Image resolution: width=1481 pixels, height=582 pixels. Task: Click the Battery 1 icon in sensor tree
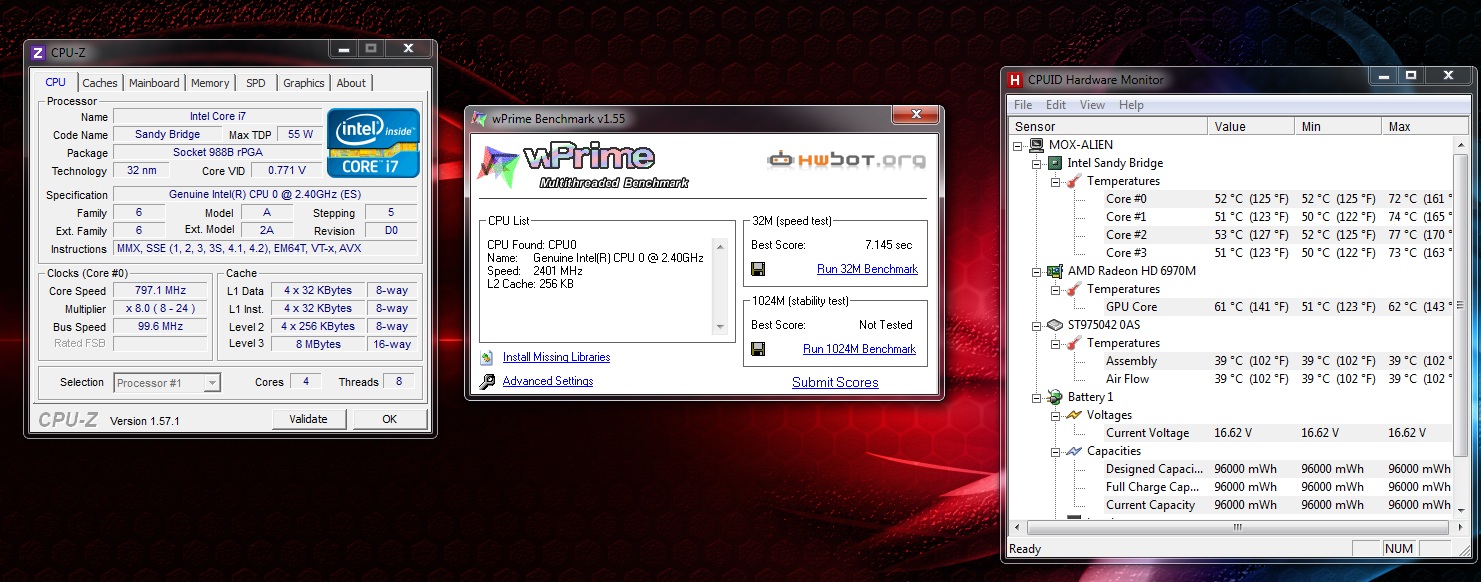point(1055,397)
